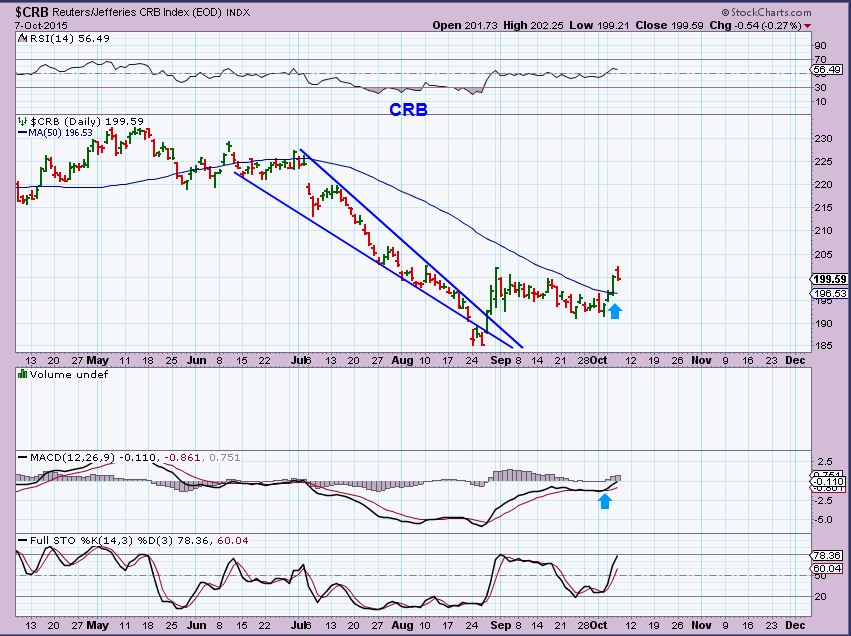851x636 pixels.
Task: Click the -0.110 MACD axis value tag
Action: [x=829, y=481]
